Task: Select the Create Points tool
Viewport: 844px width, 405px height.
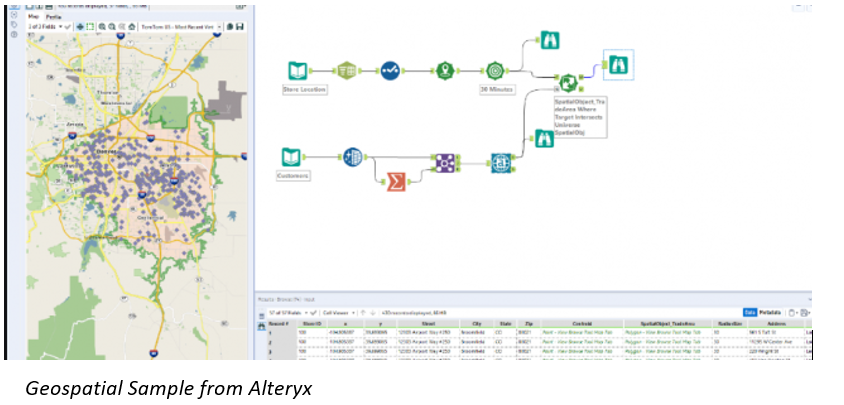Action: pos(445,71)
